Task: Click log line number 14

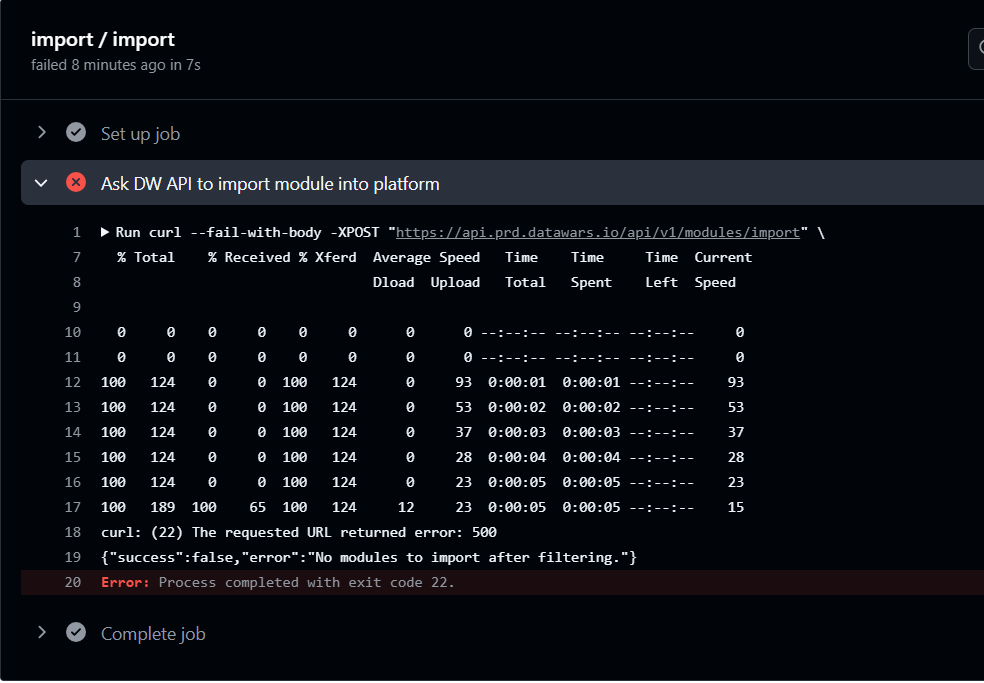Action: click(73, 433)
